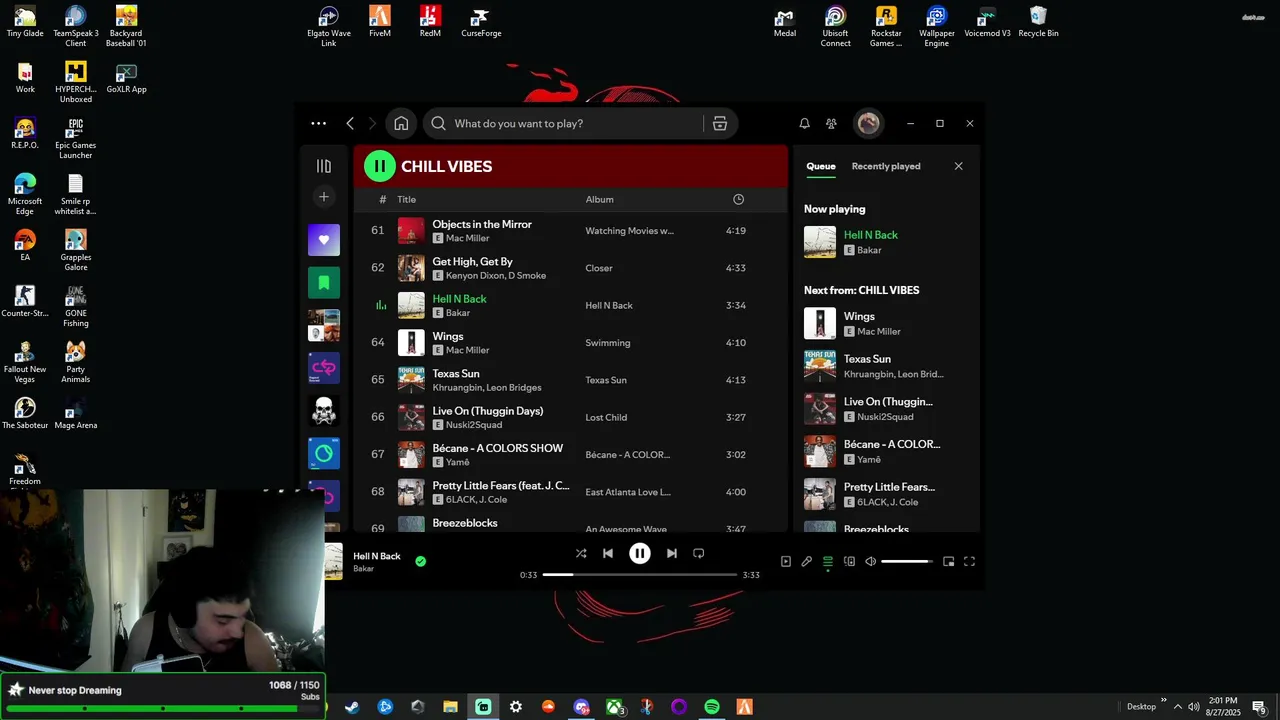Open the Connect to a device icon
Image resolution: width=1280 pixels, height=720 pixels.
tap(850, 561)
